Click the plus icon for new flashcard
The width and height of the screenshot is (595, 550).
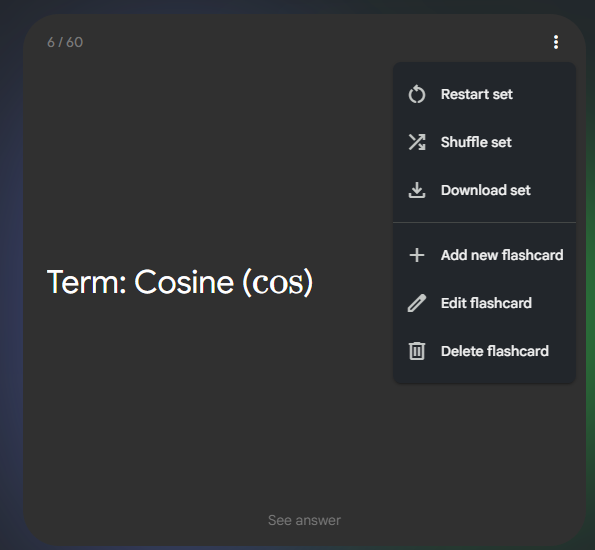417,255
